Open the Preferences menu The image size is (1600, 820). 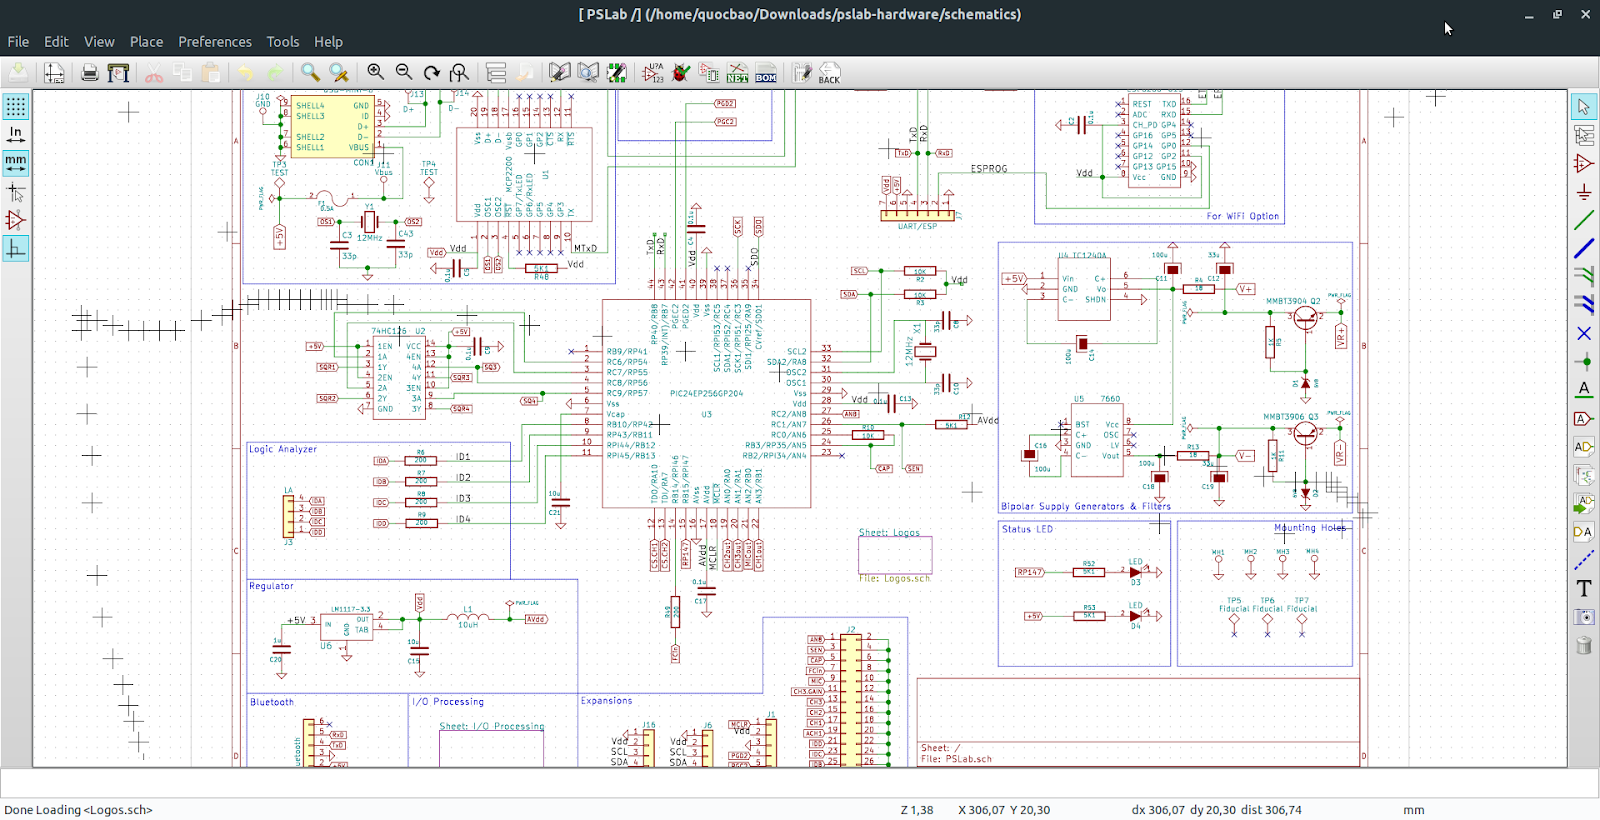[x=215, y=42]
